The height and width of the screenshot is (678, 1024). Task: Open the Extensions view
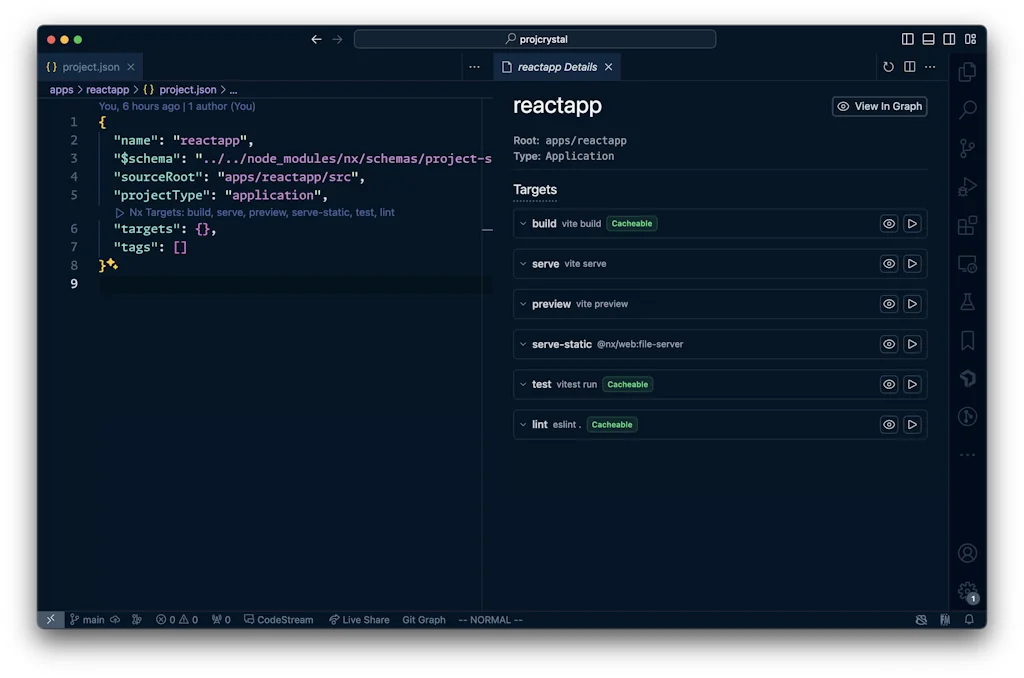(x=967, y=226)
